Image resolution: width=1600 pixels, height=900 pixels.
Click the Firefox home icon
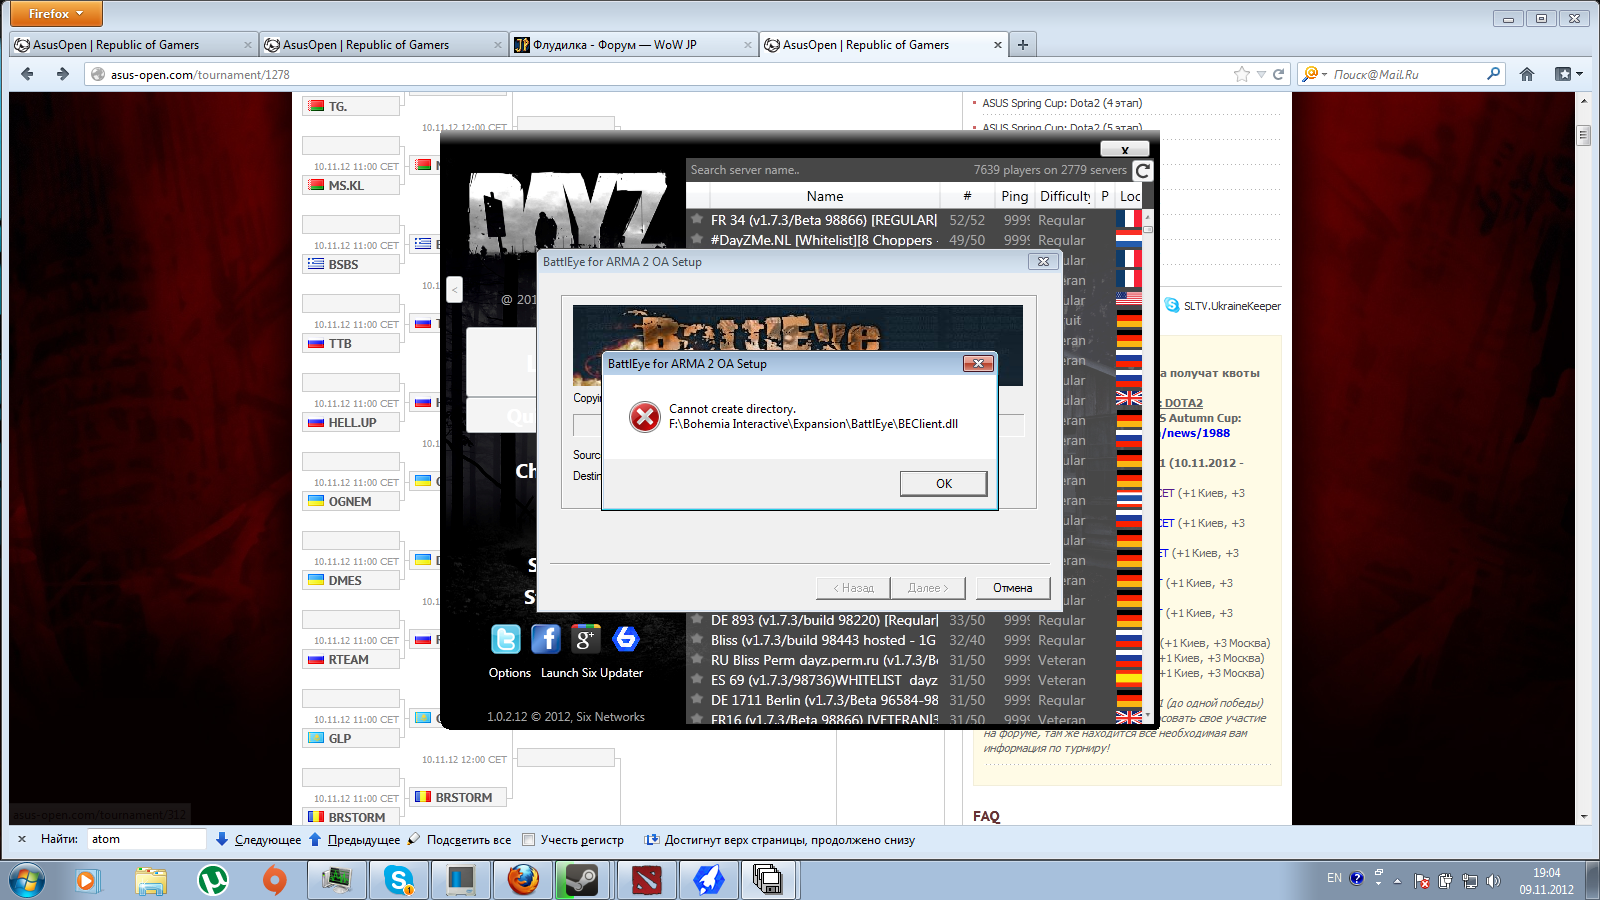pos(1527,74)
